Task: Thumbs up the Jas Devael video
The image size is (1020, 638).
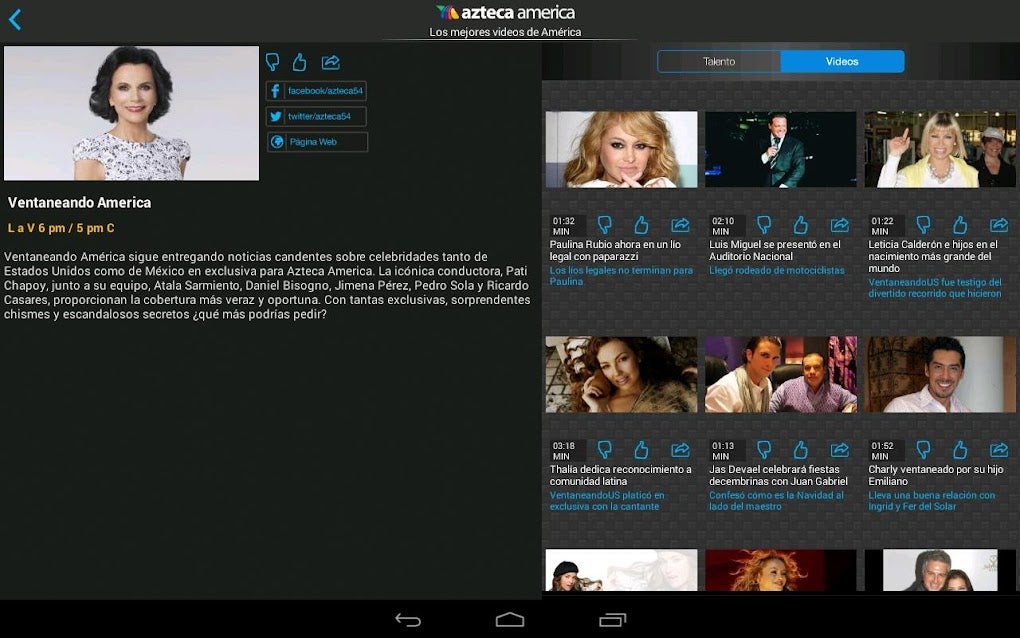Action: coord(801,449)
